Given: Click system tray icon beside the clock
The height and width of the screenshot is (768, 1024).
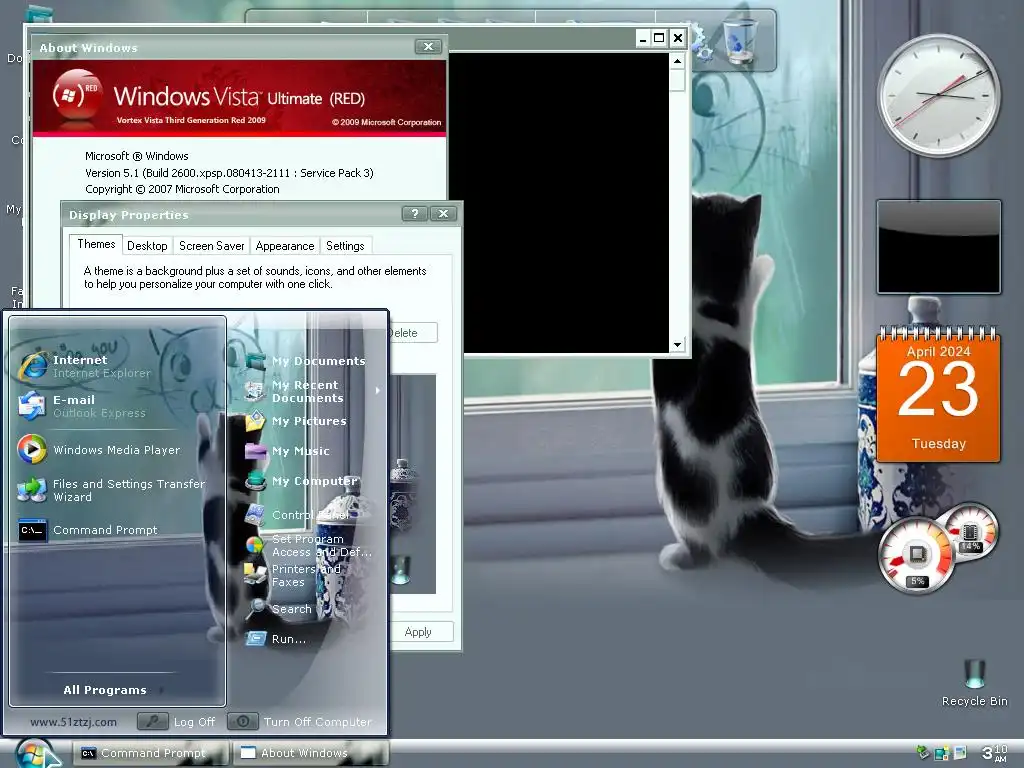Looking at the screenshot, I should 961,752.
